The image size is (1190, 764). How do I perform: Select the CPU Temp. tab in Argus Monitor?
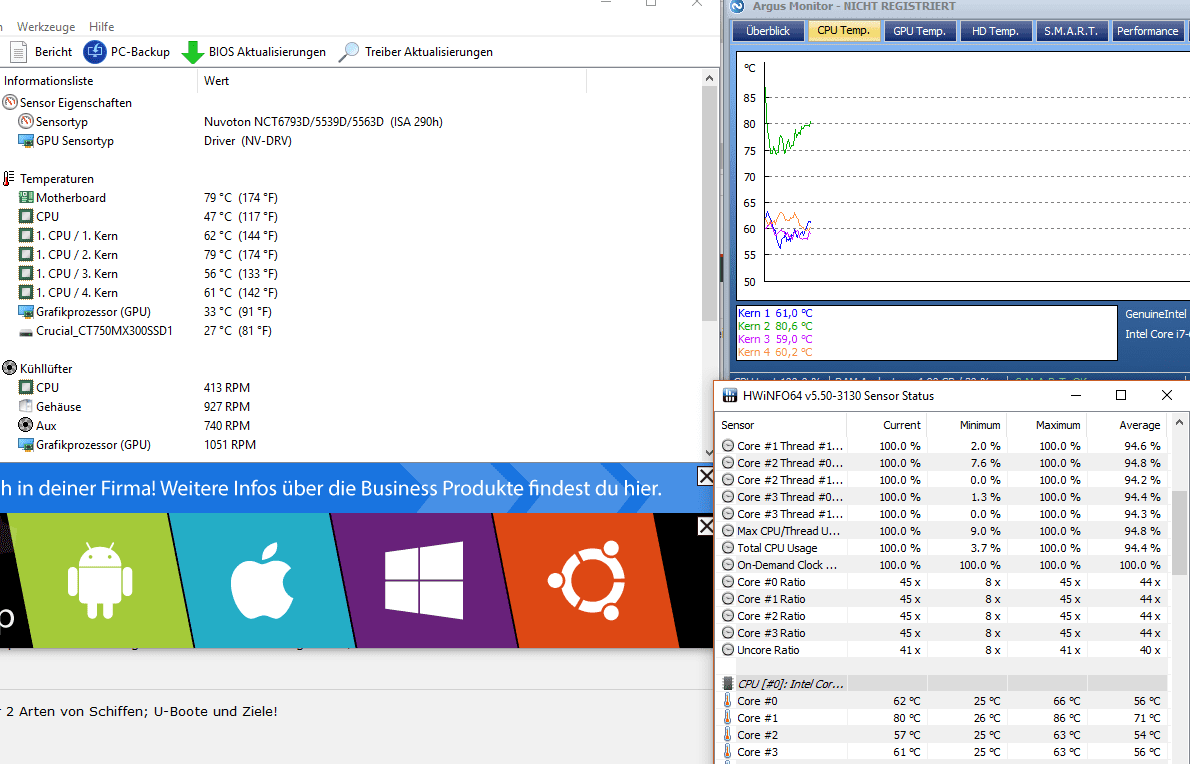843,31
